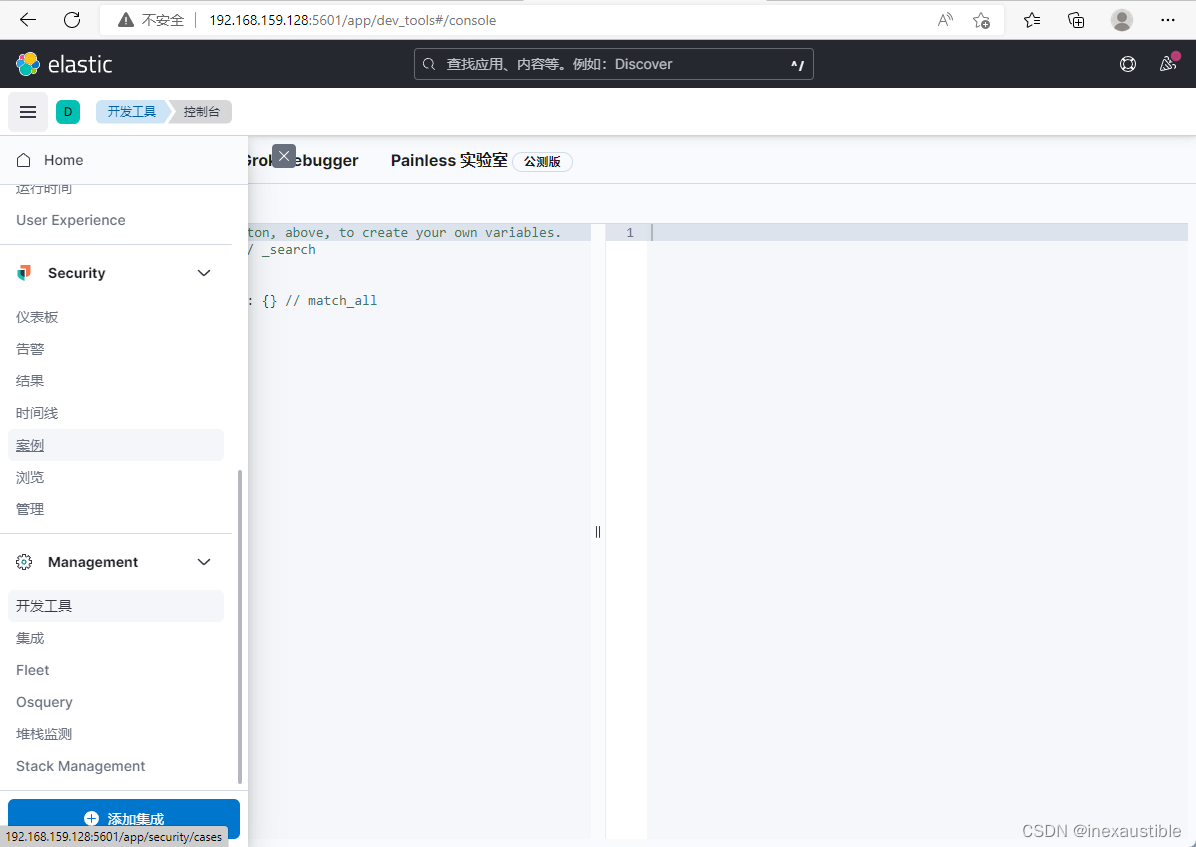Click the Security shield logo icon
1196x847 pixels.
pos(24,272)
